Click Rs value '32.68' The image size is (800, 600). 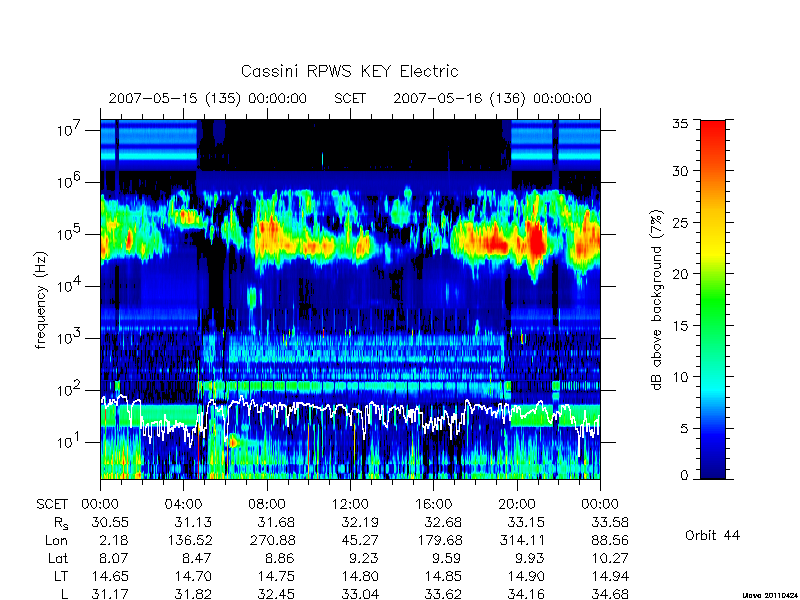click(x=442, y=522)
